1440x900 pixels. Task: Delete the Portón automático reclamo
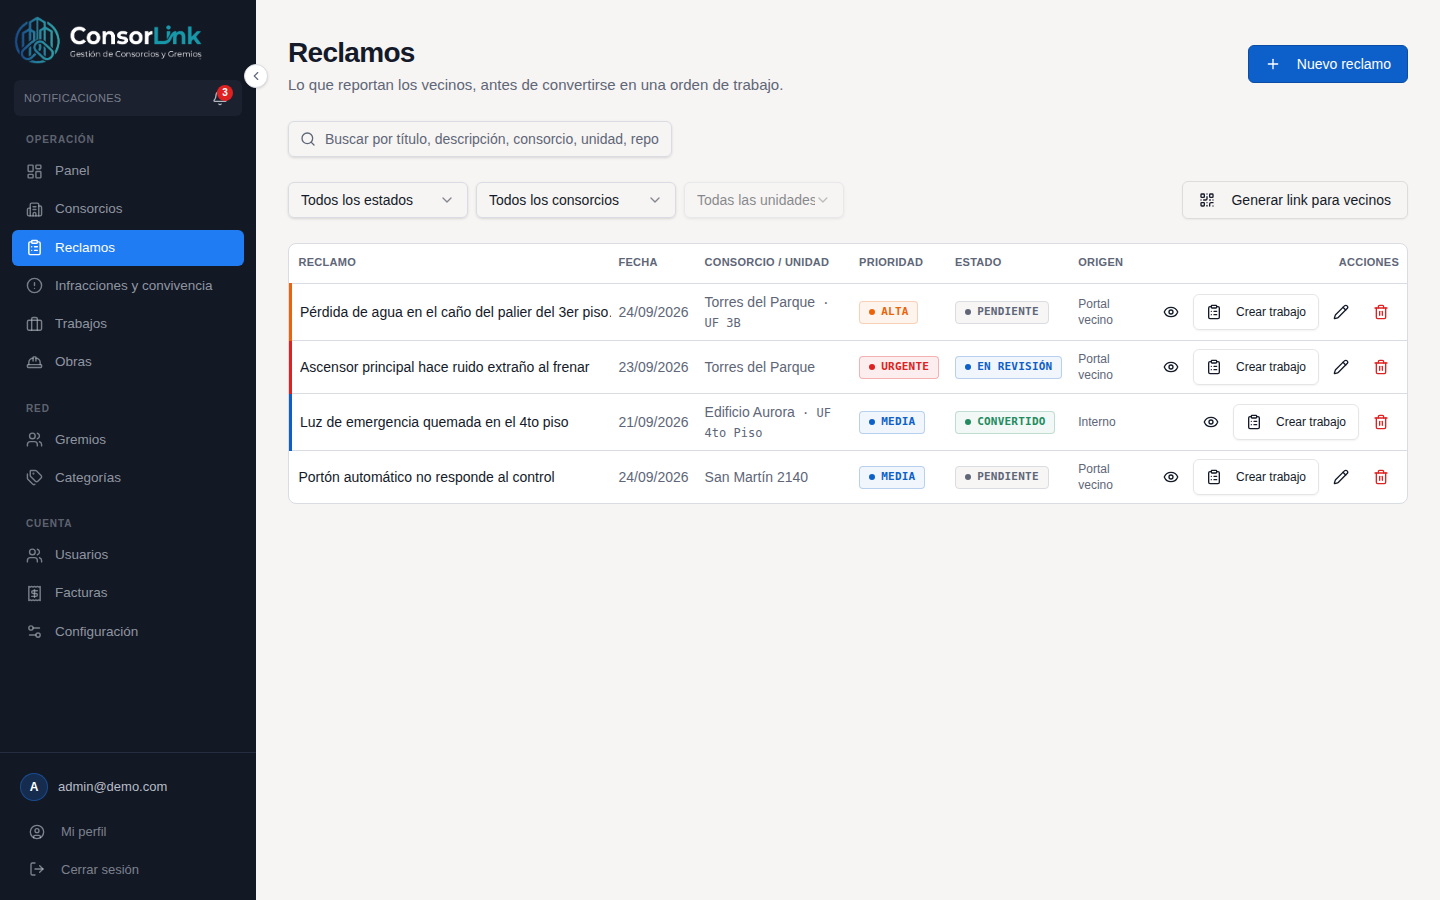(1381, 477)
